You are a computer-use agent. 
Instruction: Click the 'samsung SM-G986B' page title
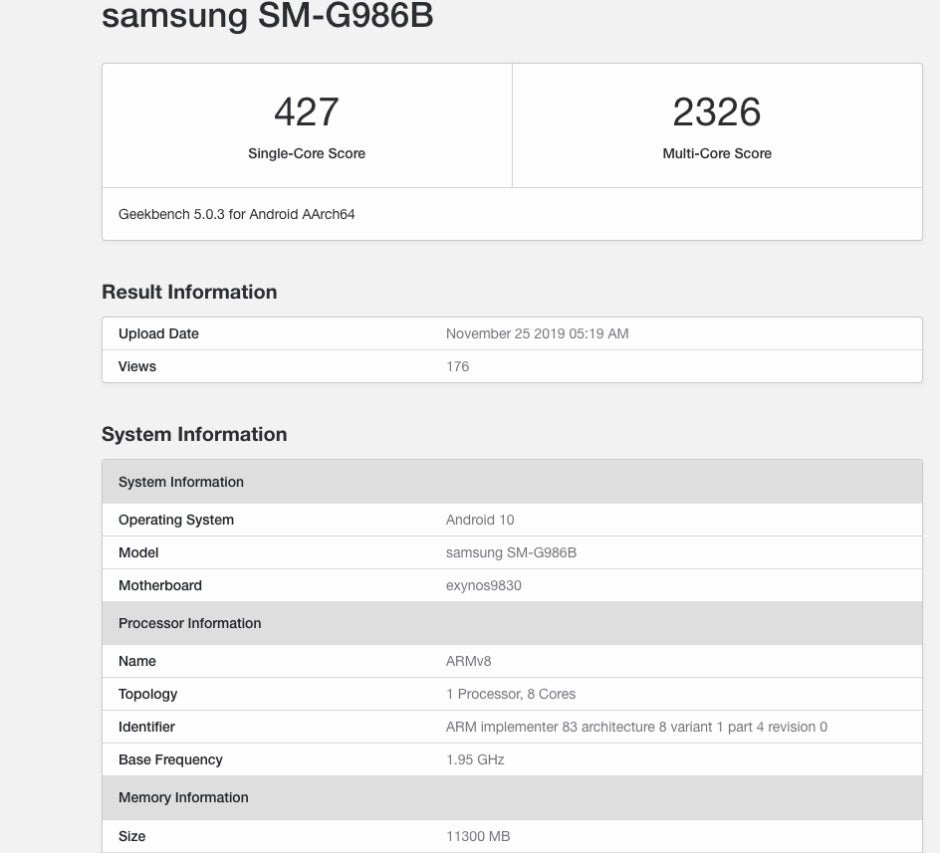pos(267,14)
